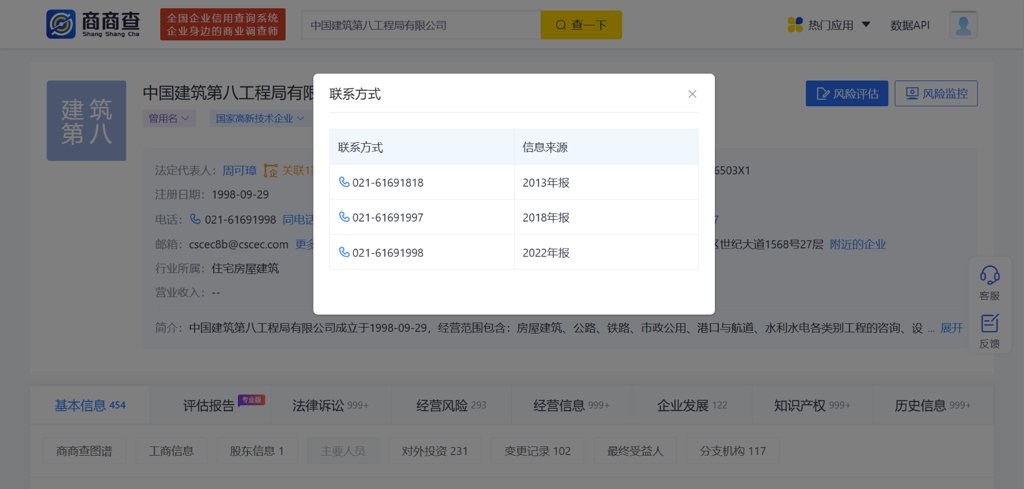Image resolution: width=1024 pixels, height=489 pixels.
Task: Click the 风险监控 button
Action: (936, 93)
